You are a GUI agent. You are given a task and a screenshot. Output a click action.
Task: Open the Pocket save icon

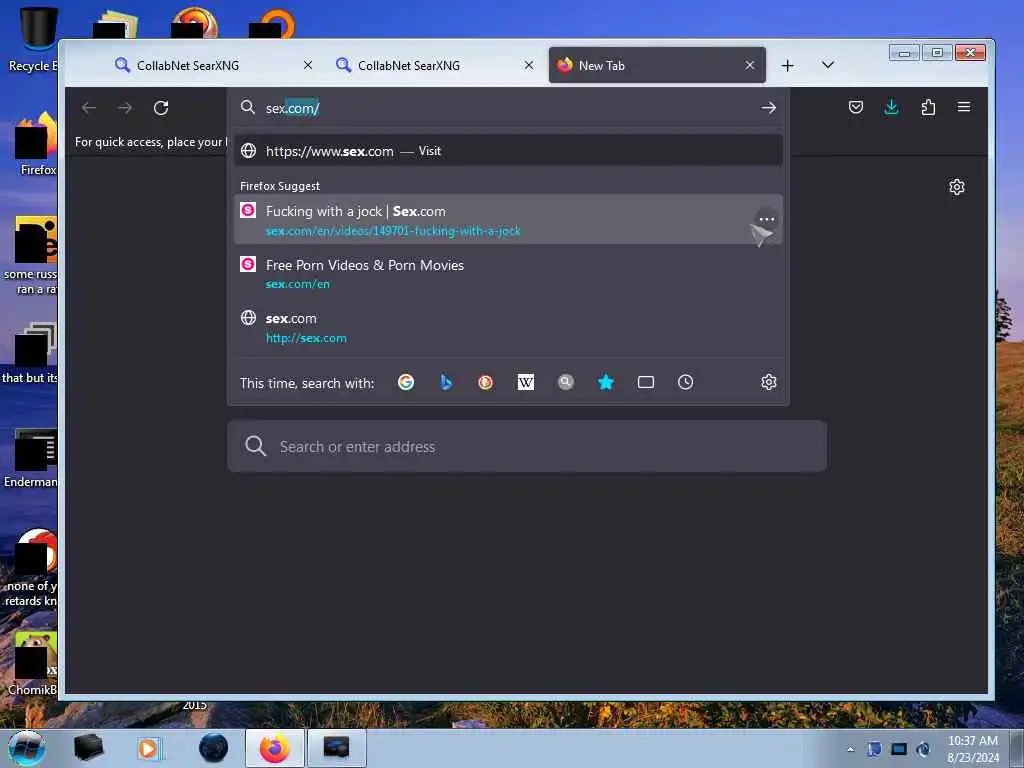click(x=856, y=107)
